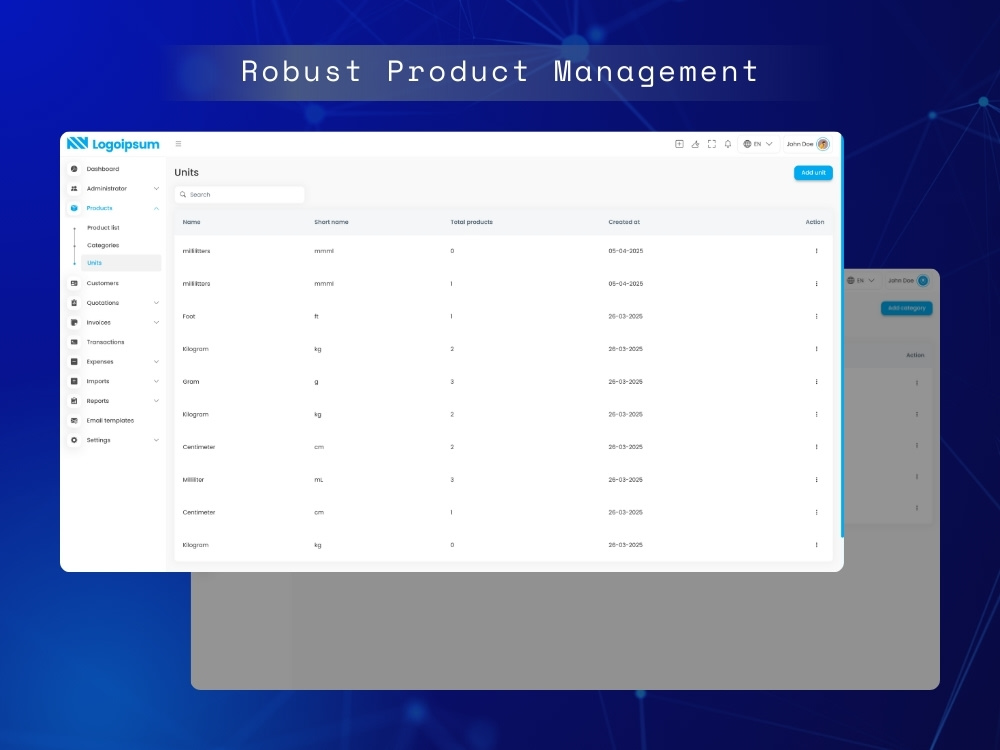Click the quick add plus icon in header
Screen dimensions: 1000x750
click(679, 144)
